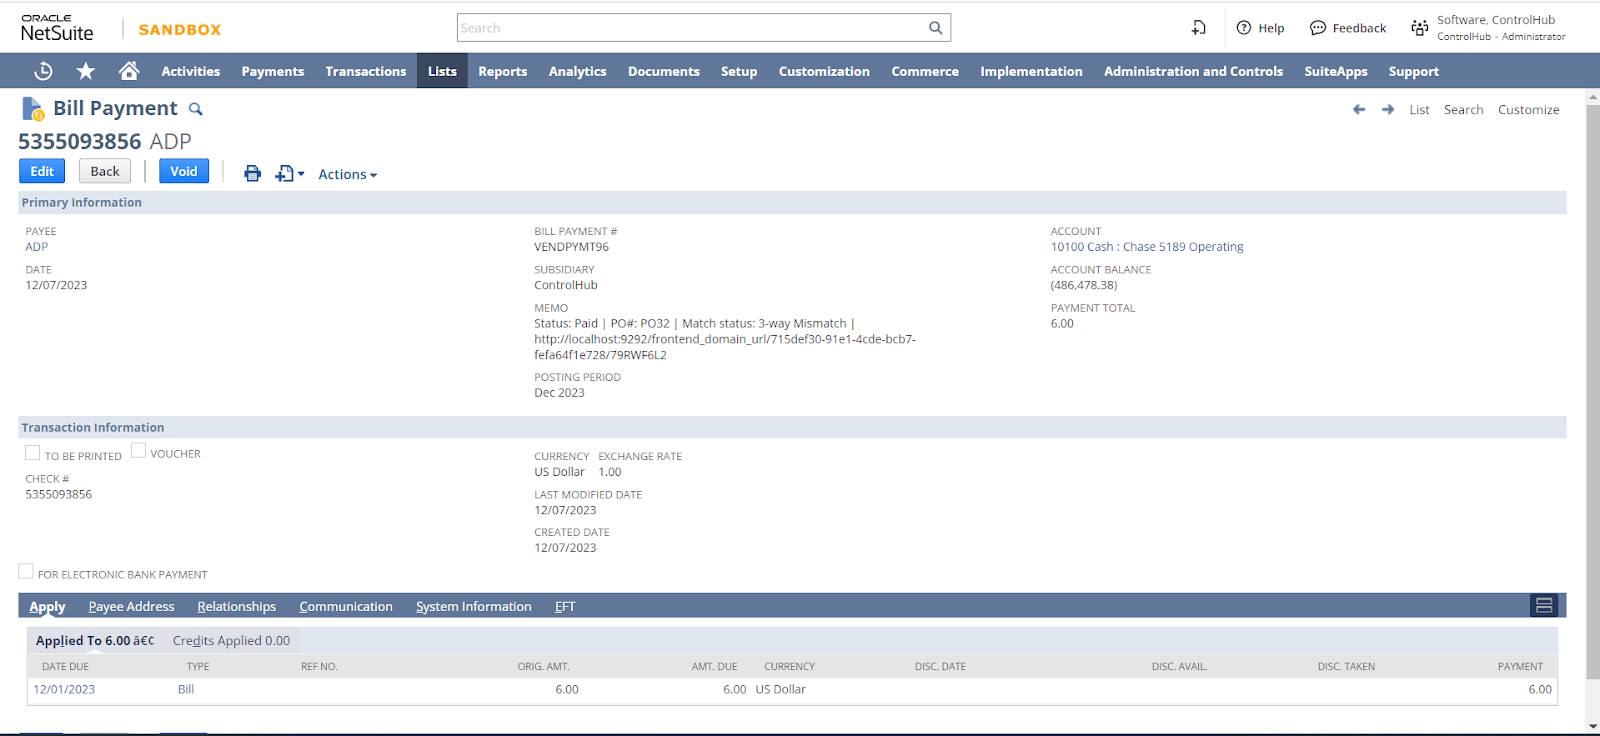The height and width of the screenshot is (736, 1600).
Task: Print this bill payment with printer icon
Action: tap(253, 174)
